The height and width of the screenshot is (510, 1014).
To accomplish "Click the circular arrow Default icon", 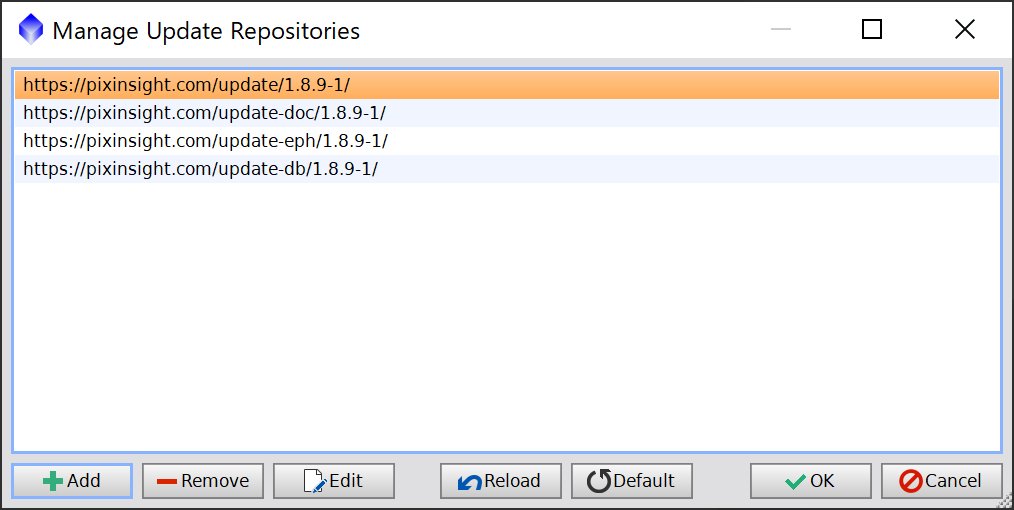I will (x=599, y=482).
